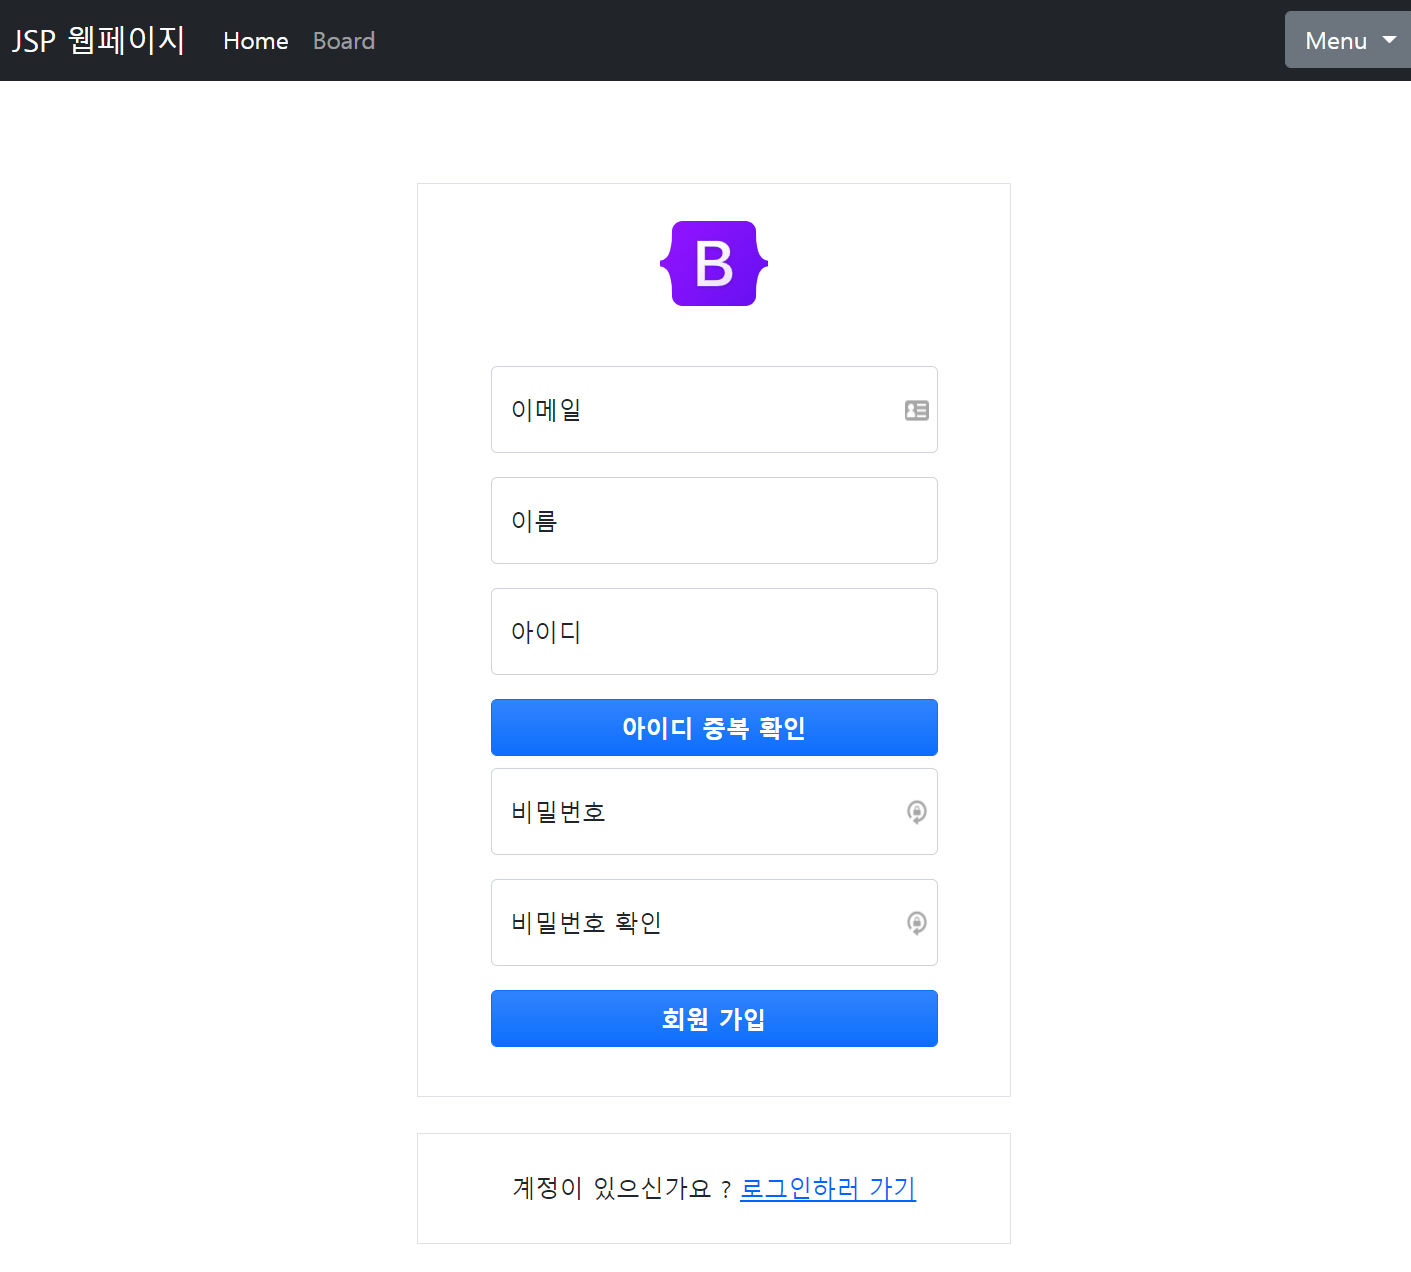Image resolution: width=1411 pixels, height=1272 pixels.
Task: Open the Menu dropdown
Action: (x=1348, y=40)
